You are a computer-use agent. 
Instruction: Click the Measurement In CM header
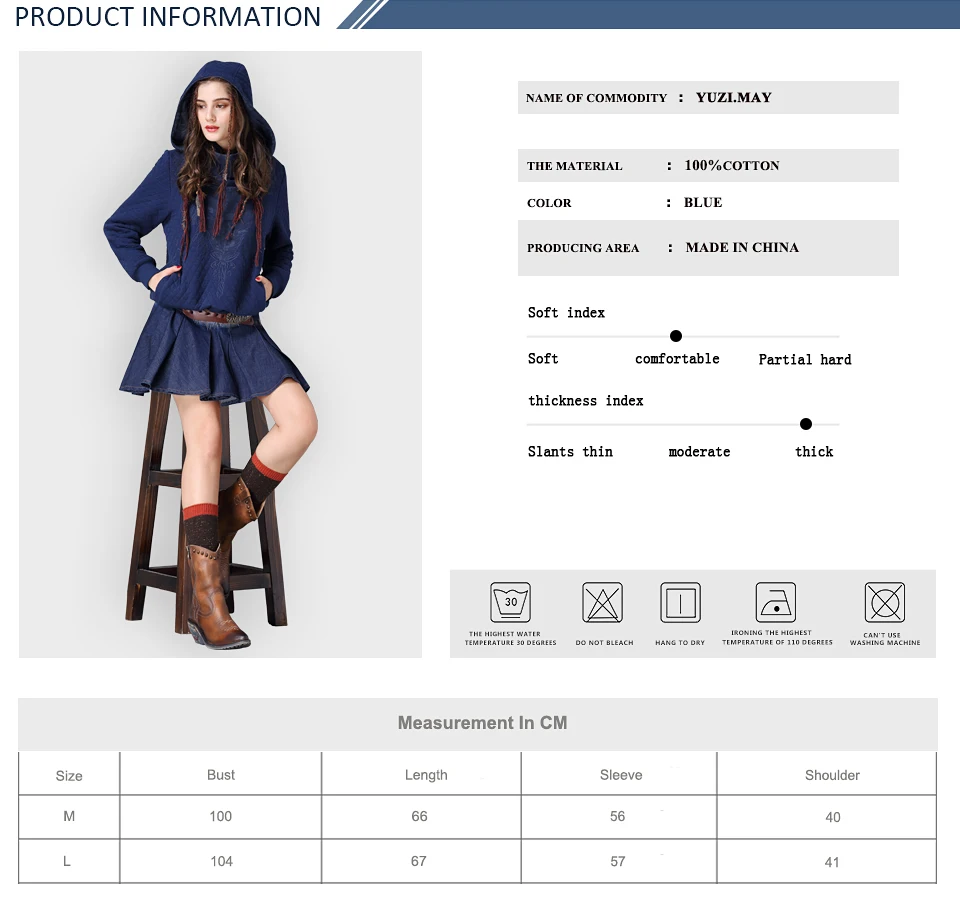(x=482, y=723)
